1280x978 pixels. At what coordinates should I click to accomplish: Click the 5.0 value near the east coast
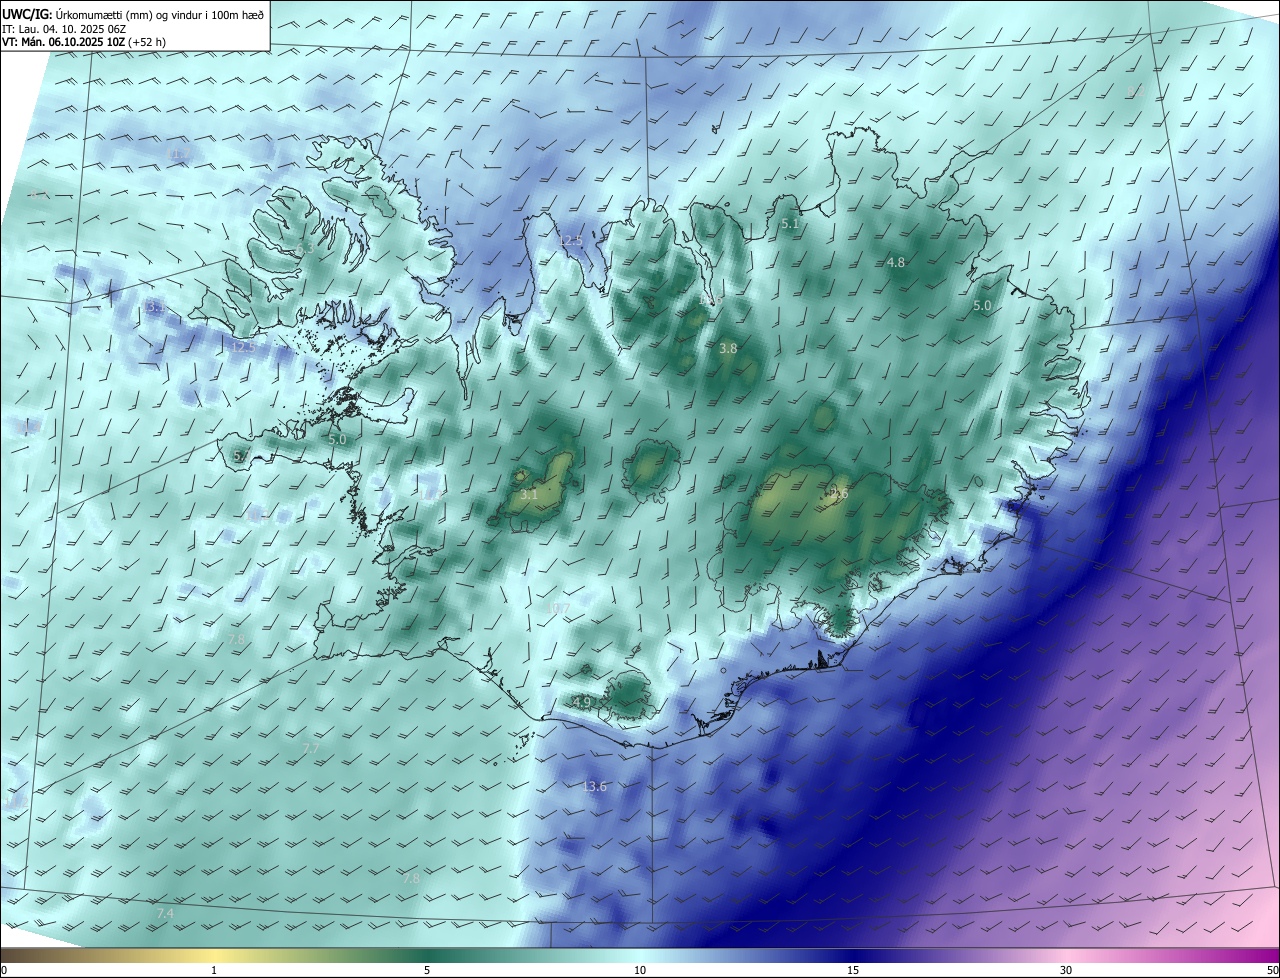[x=982, y=305]
